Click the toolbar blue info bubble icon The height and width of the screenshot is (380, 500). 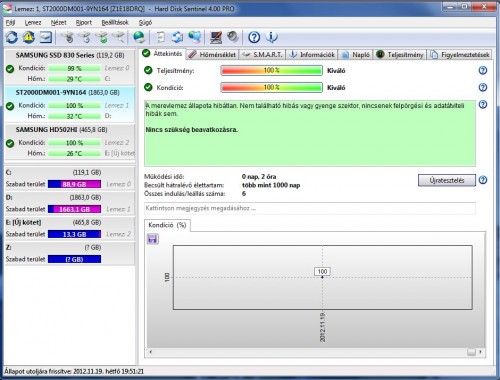(x=272, y=37)
